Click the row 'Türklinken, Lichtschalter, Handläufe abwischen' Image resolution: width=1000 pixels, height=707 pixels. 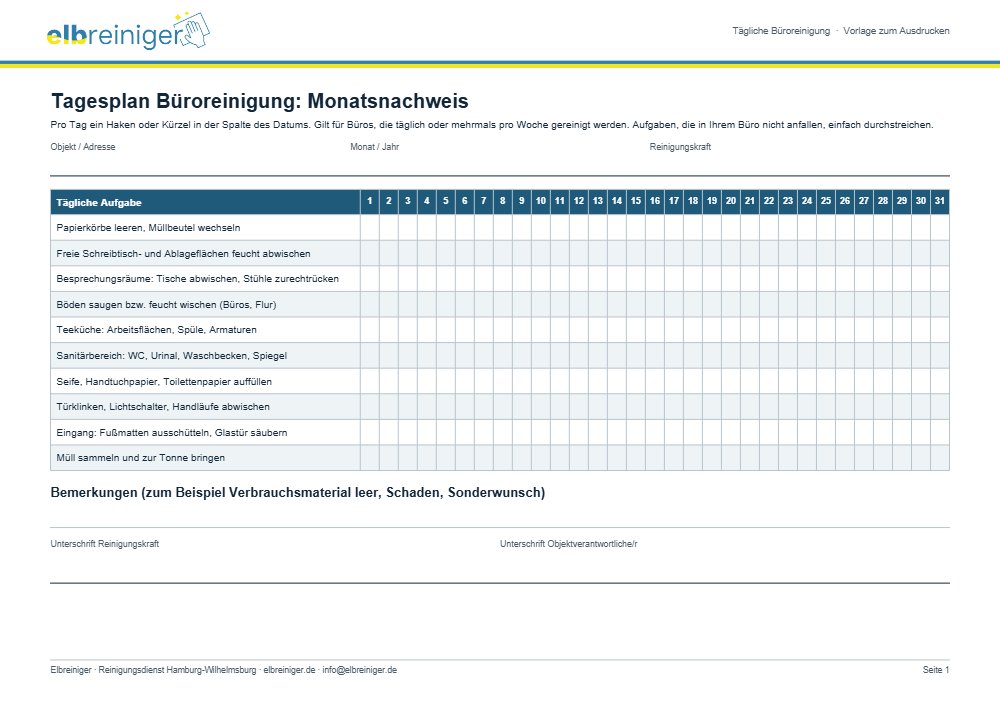500,407
